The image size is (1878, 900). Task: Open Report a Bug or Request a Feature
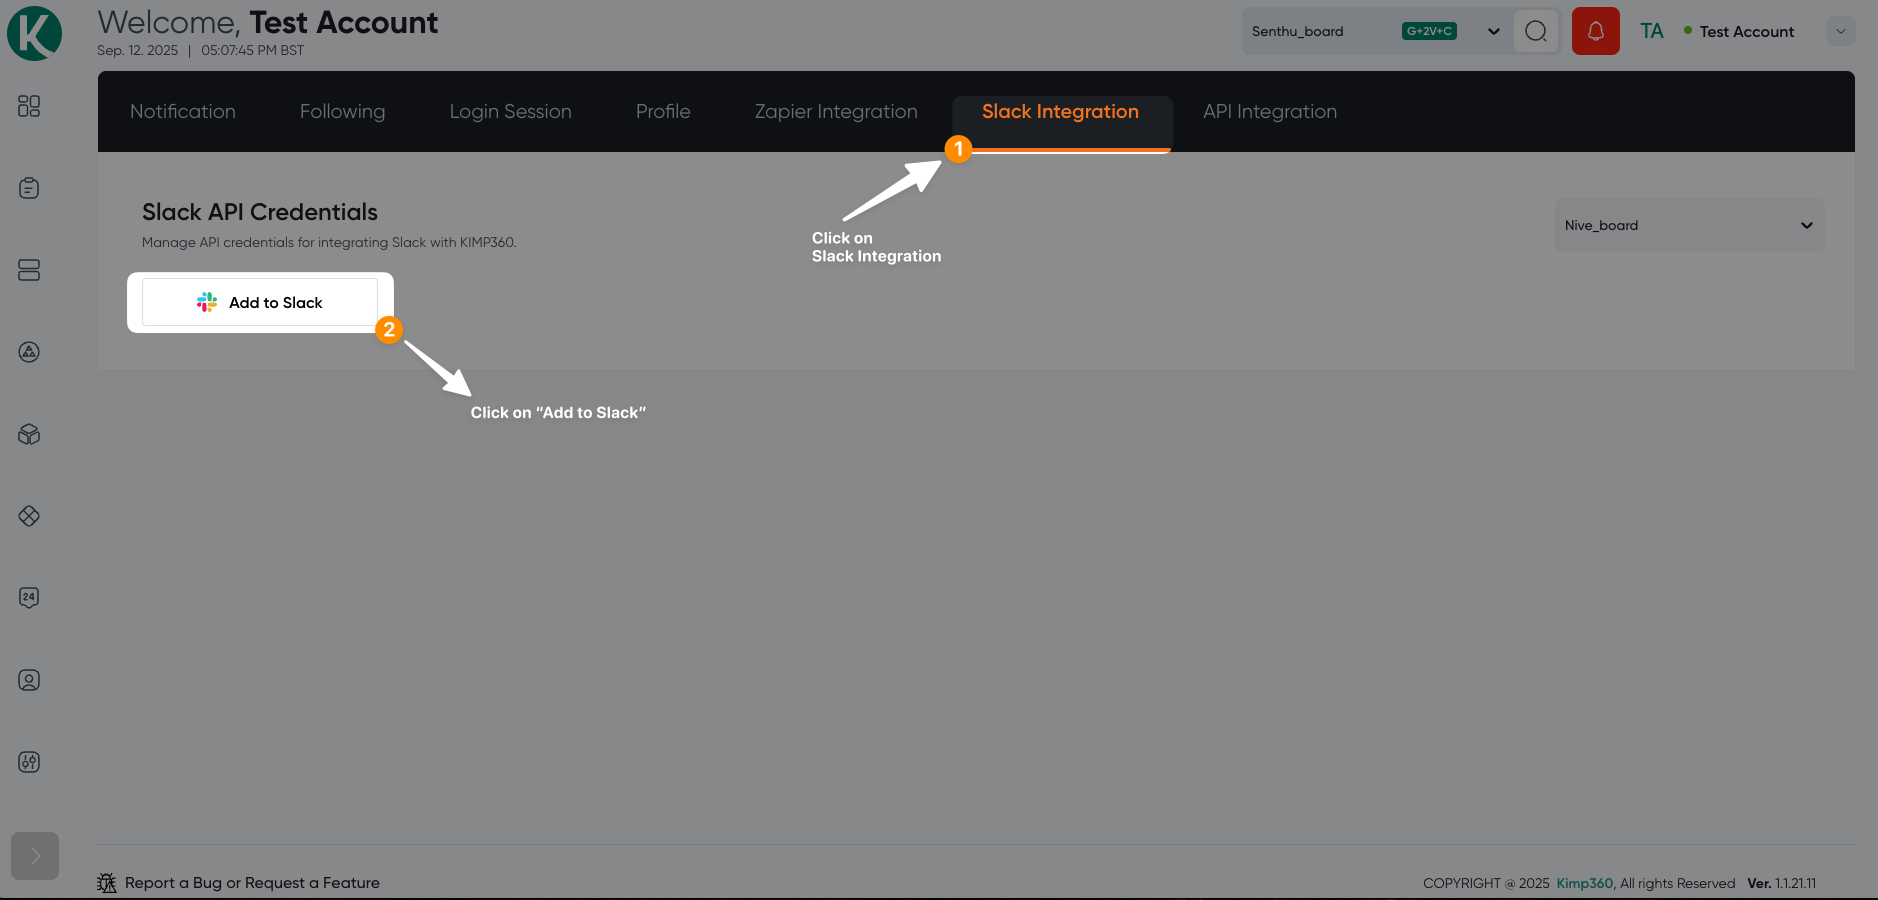tap(252, 883)
